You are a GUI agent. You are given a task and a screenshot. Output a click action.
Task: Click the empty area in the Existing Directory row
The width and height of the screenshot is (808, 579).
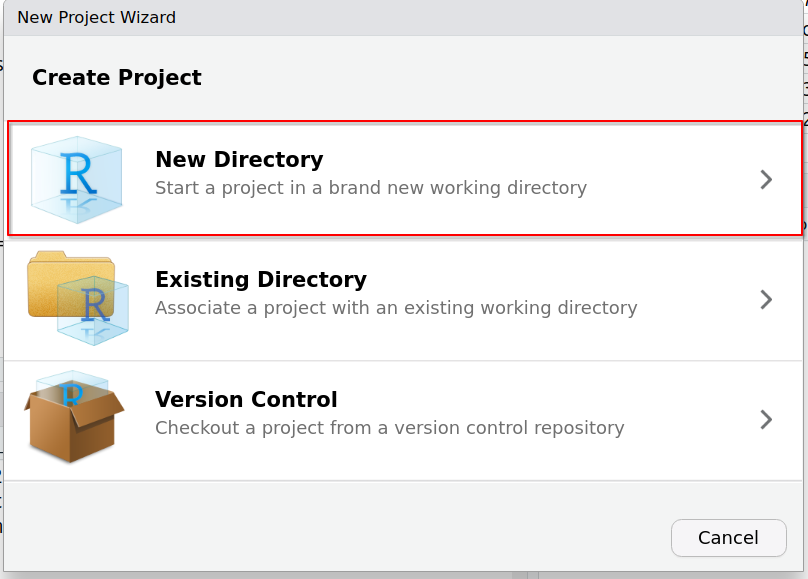pos(696,300)
